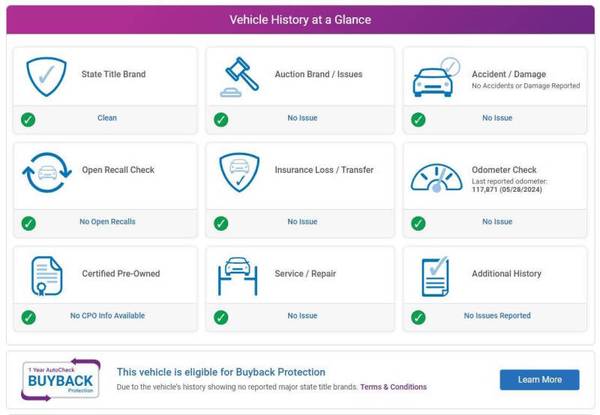600x415 pixels.
Task: Click green checkmark beside Clean status
Action: [x=28, y=120]
